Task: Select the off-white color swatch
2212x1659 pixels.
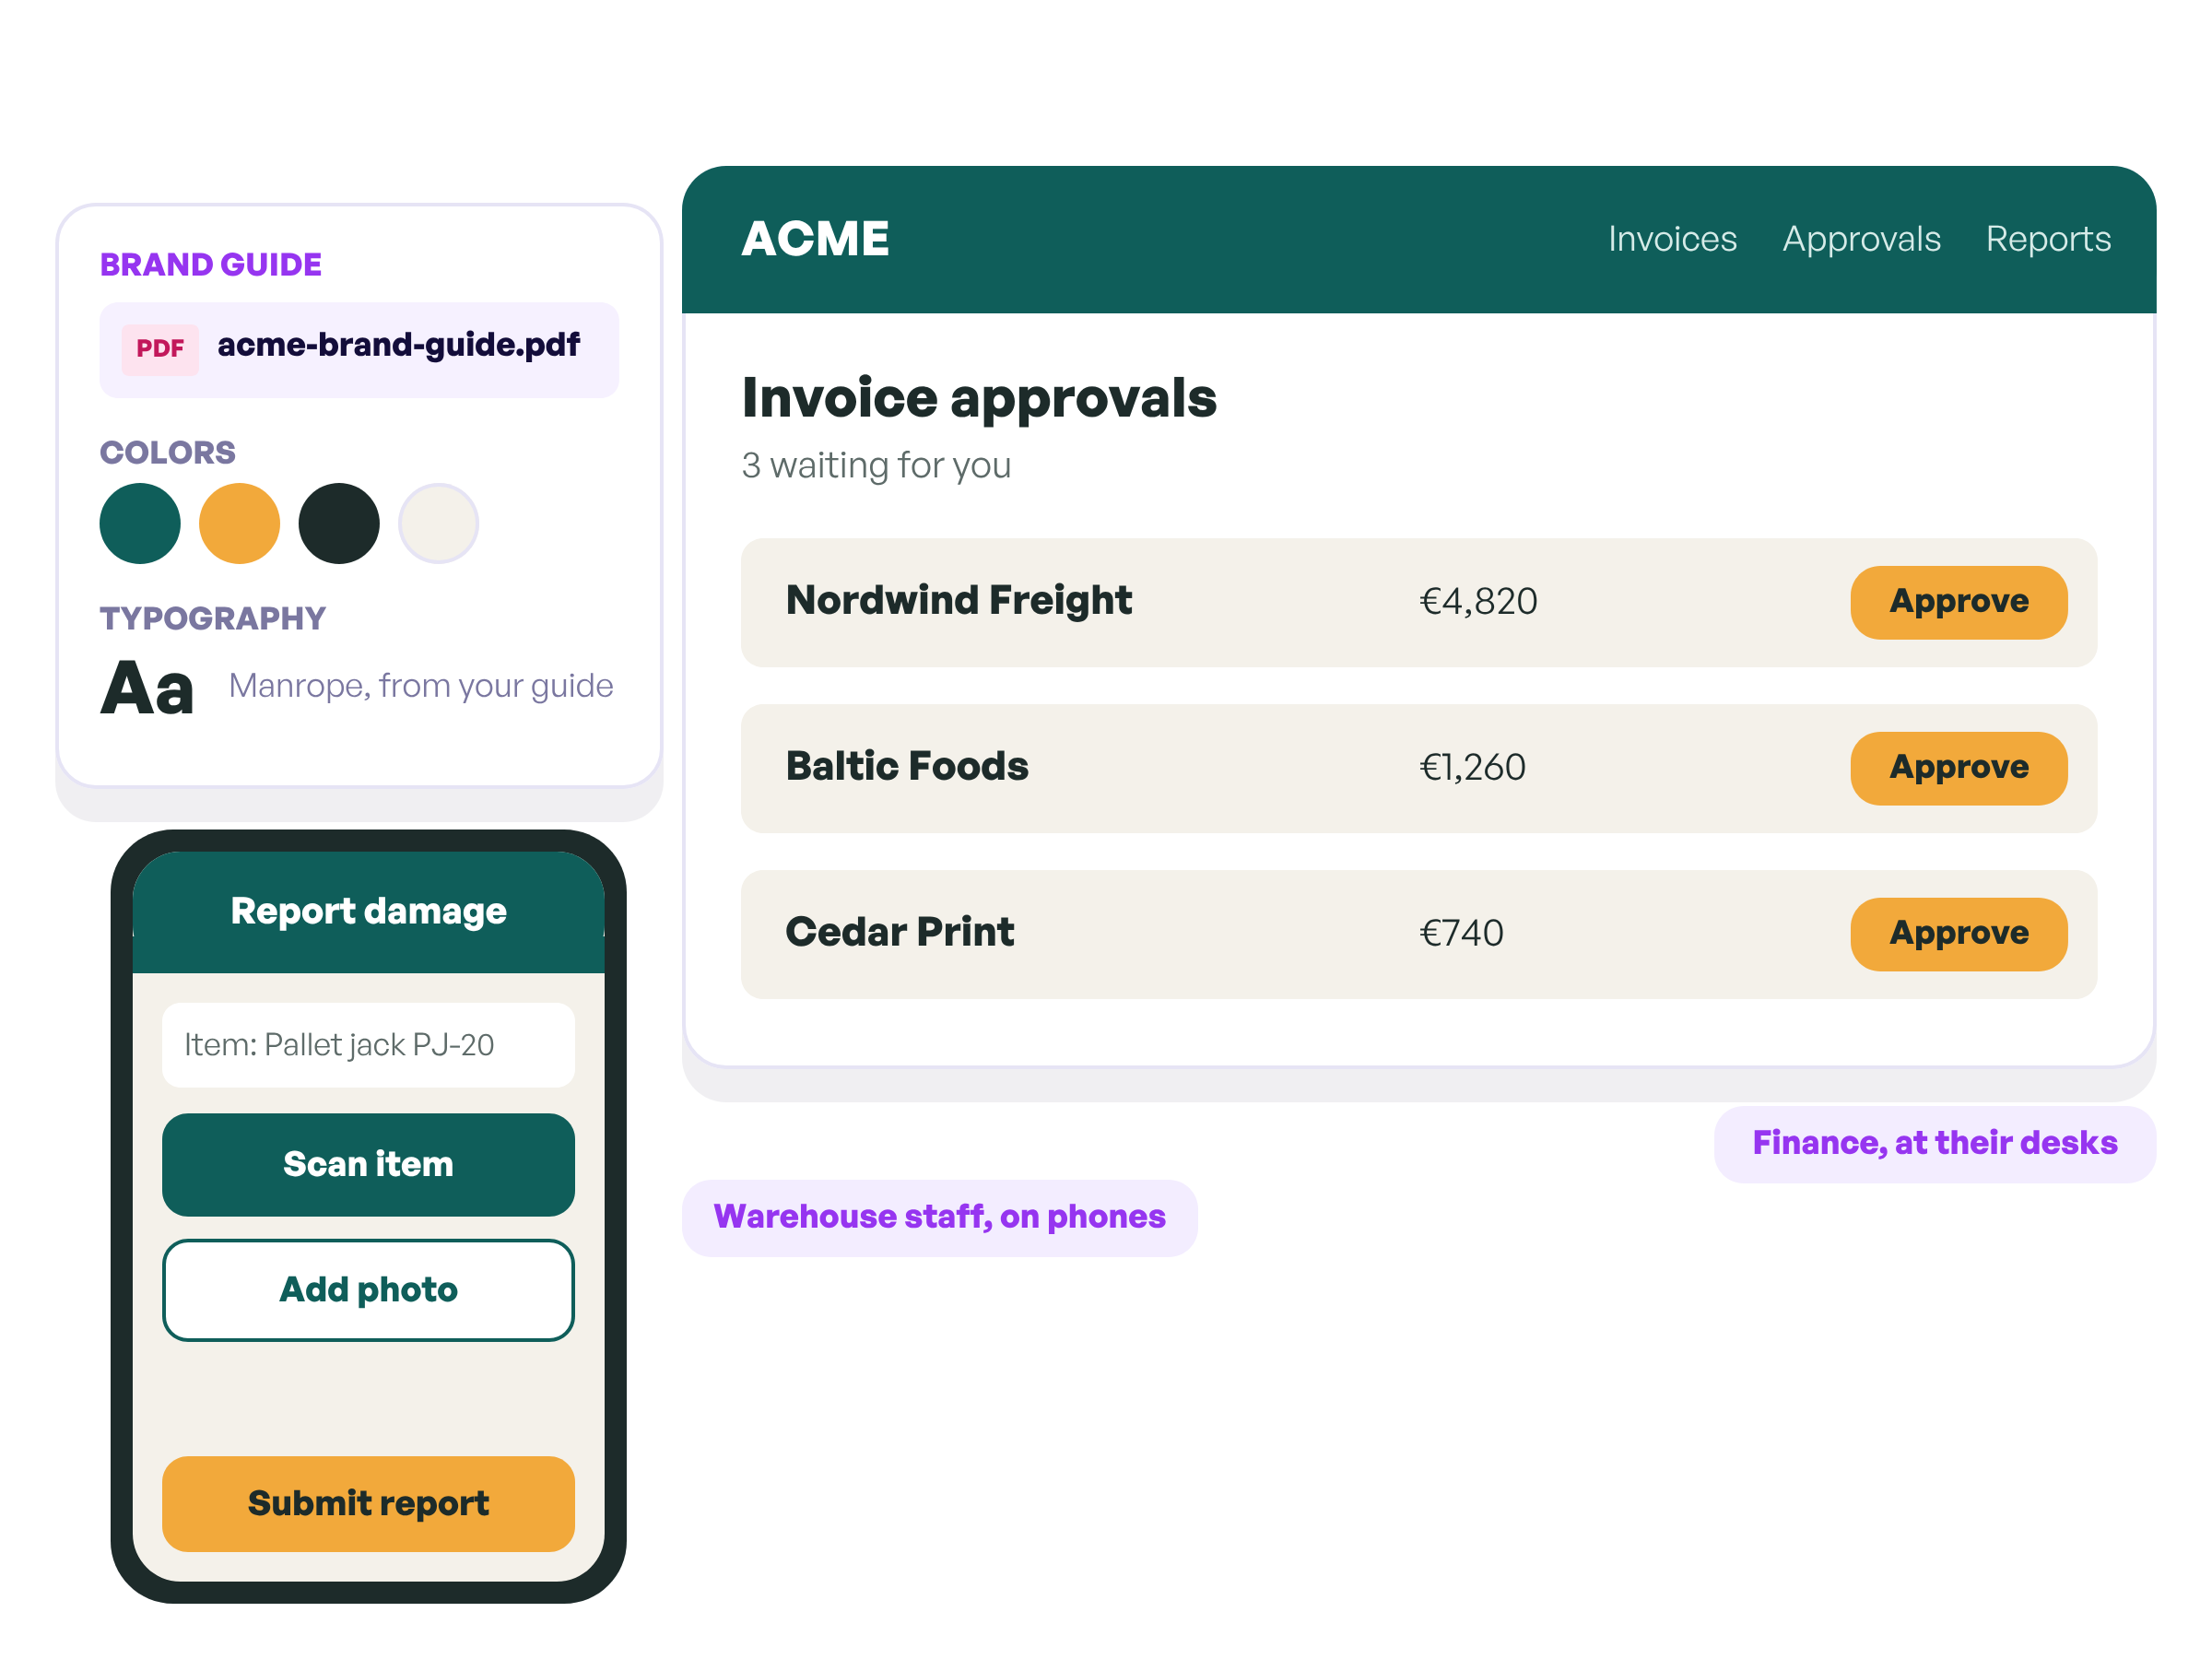Action: click(438, 523)
